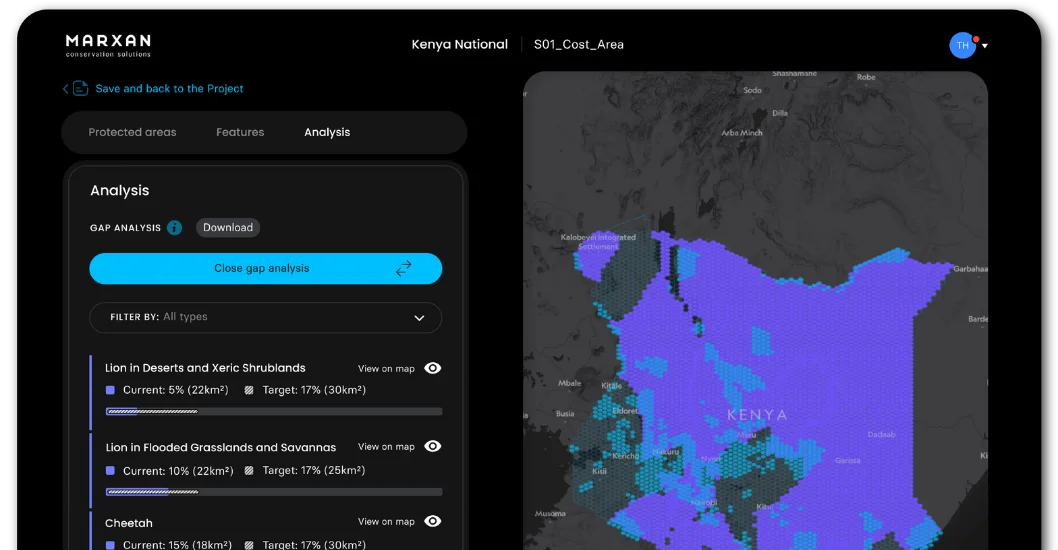
Task: Toggle eye for Lion in Deserts and Xeric Shrublands
Action: 433,368
